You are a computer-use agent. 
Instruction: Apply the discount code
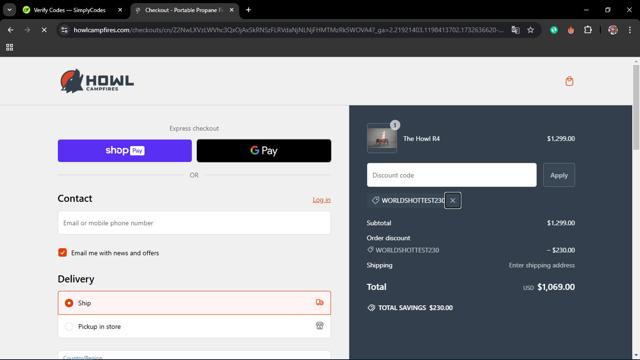[559, 175]
